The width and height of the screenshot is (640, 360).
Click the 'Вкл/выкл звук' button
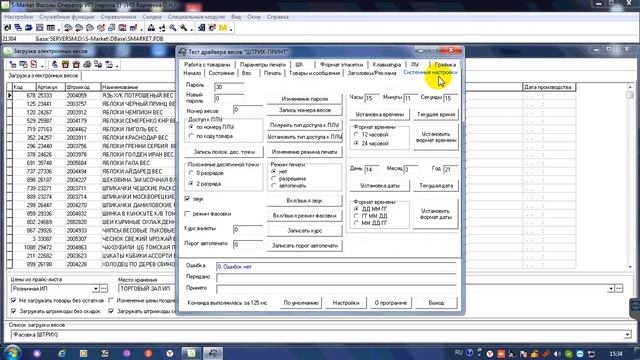304,201
